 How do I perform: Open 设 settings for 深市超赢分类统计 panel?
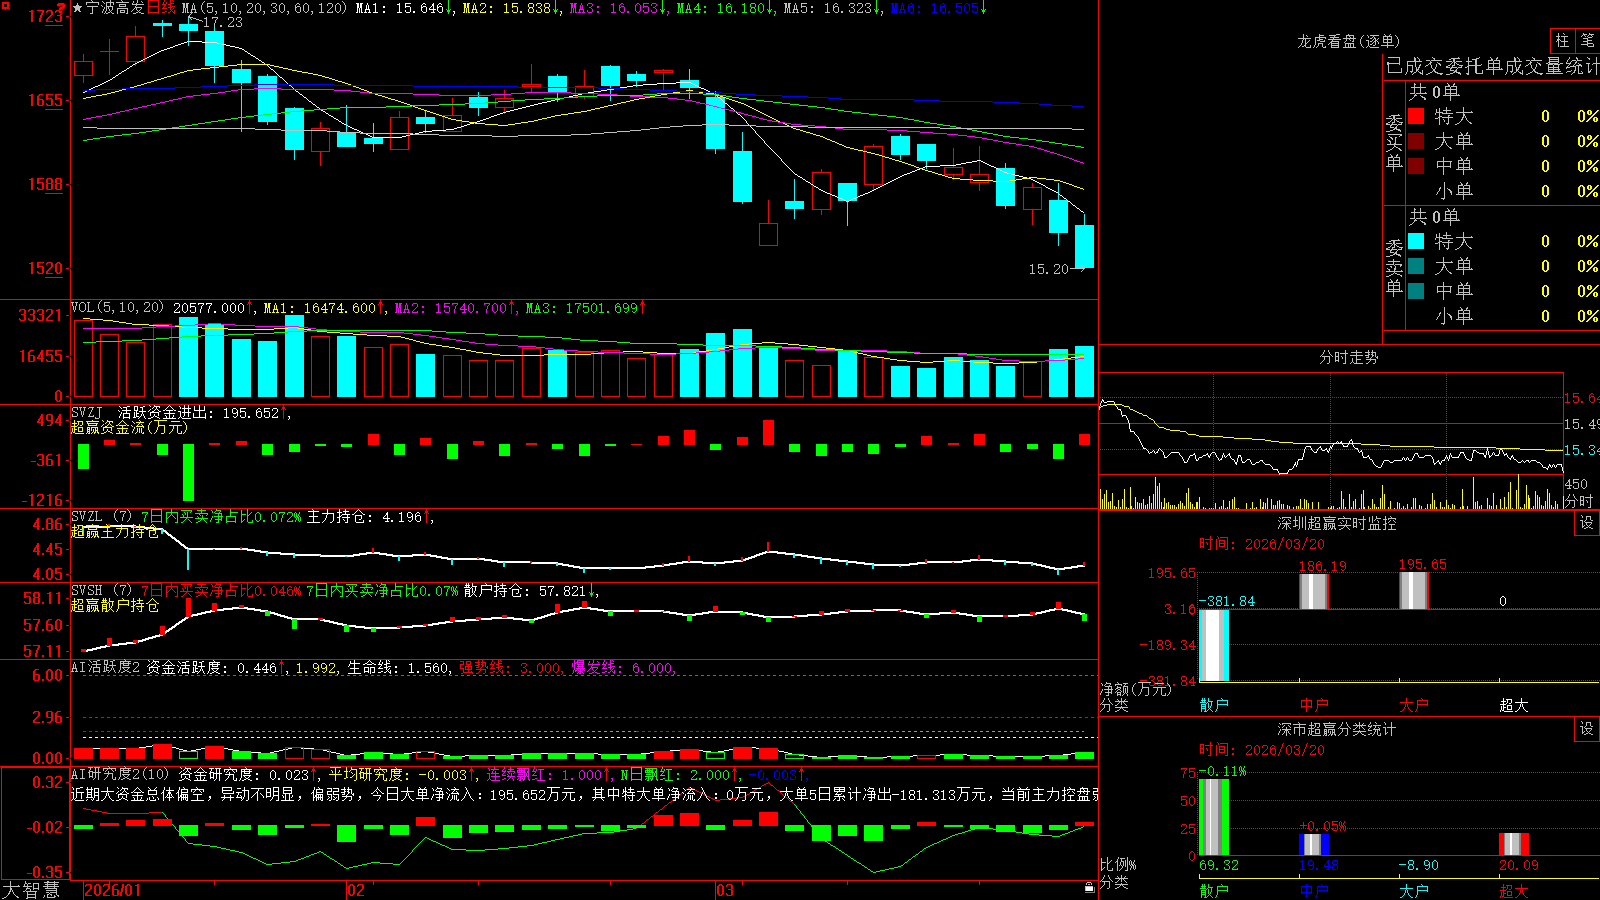tap(1587, 729)
